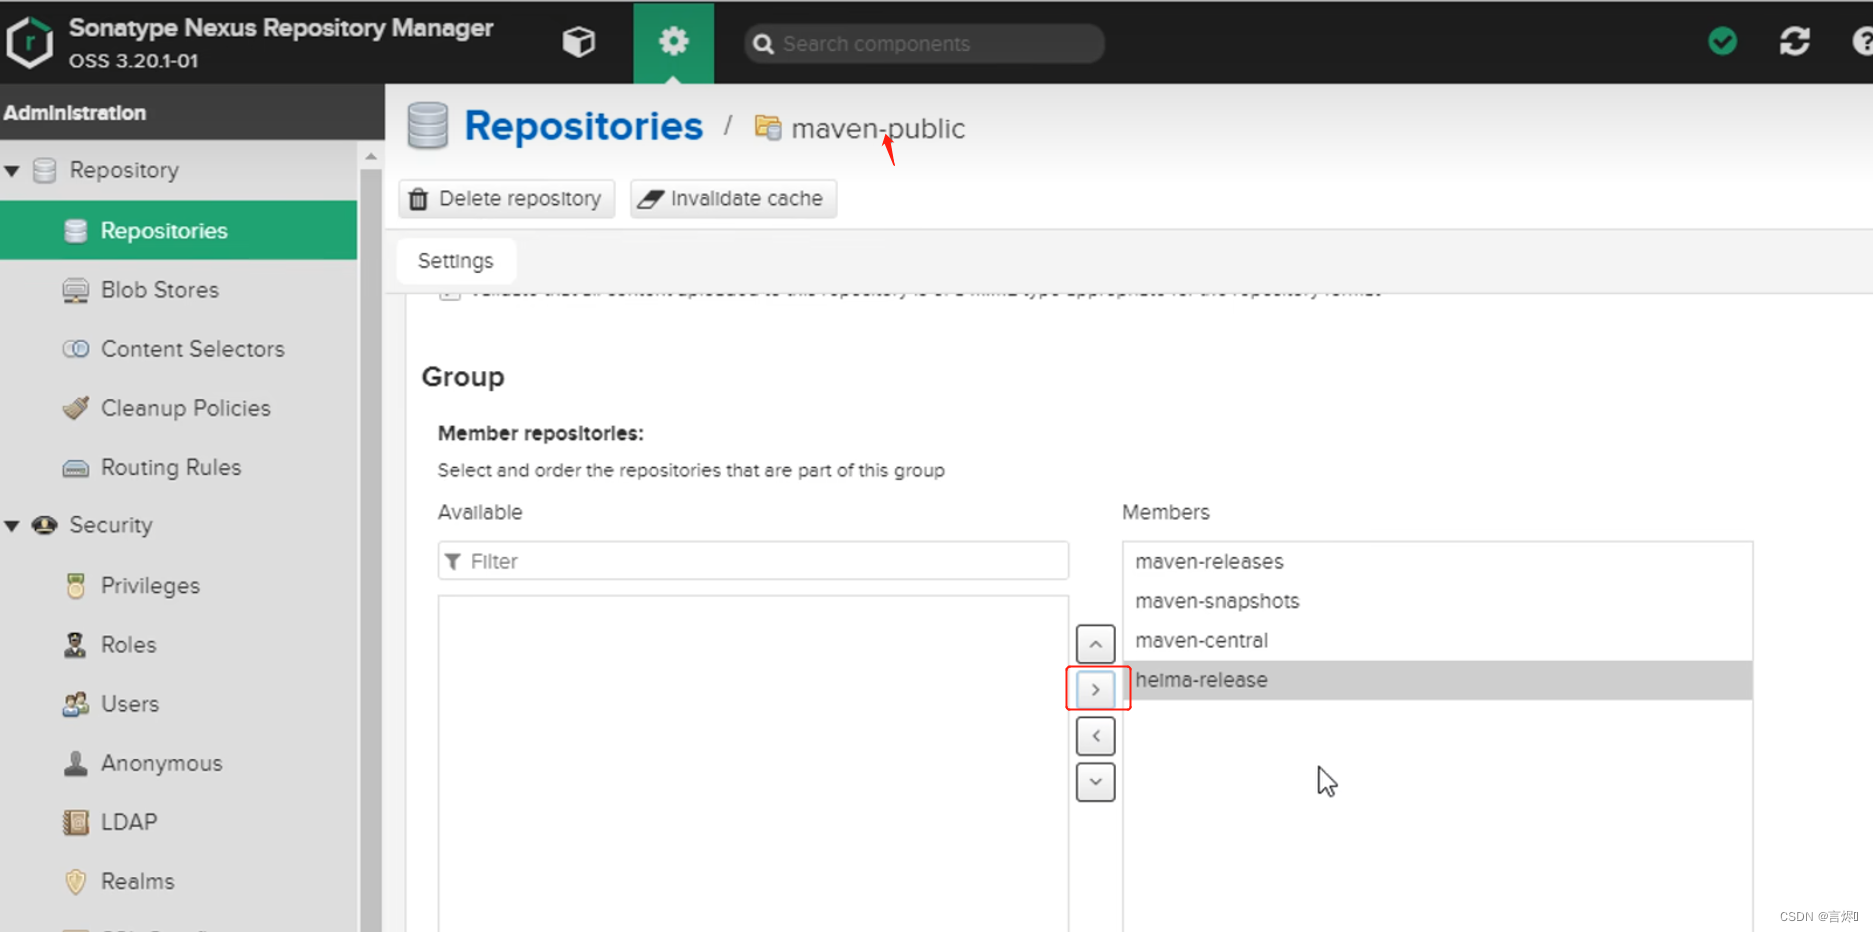Open Privileges in the sidebar

pos(150,586)
